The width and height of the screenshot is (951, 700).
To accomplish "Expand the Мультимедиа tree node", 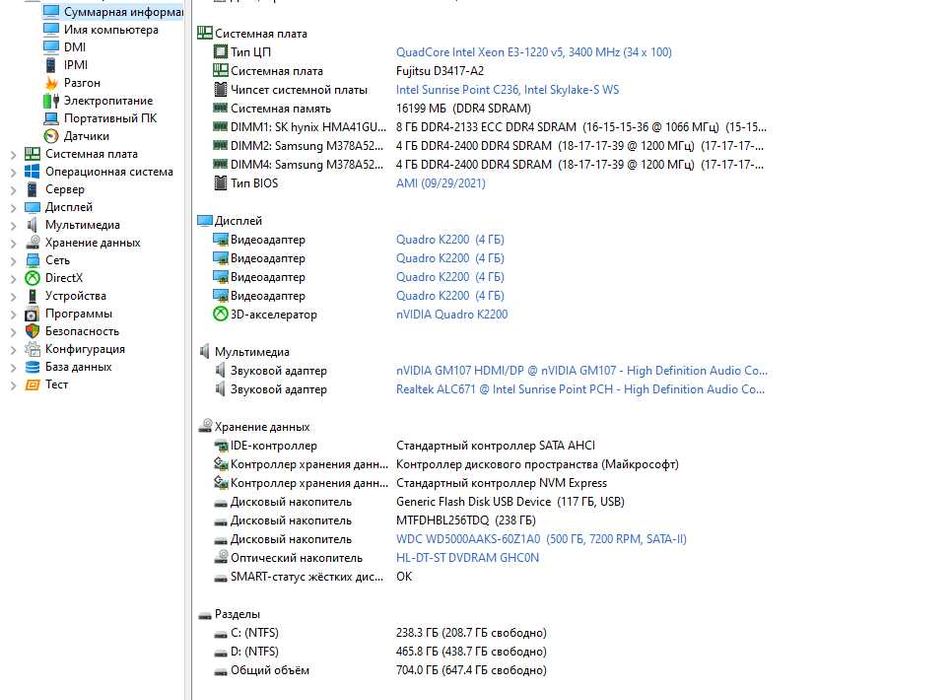I will coord(13,226).
